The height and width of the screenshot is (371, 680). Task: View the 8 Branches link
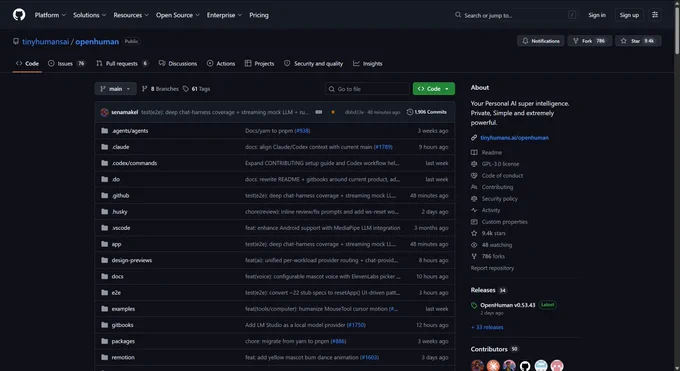click(x=160, y=89)
